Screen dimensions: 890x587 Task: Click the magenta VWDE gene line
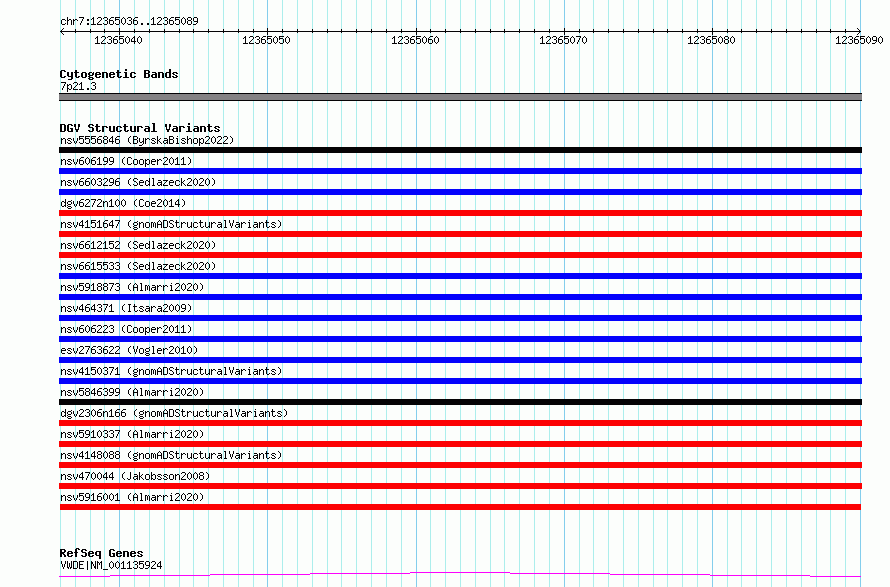tap(460, 574)
